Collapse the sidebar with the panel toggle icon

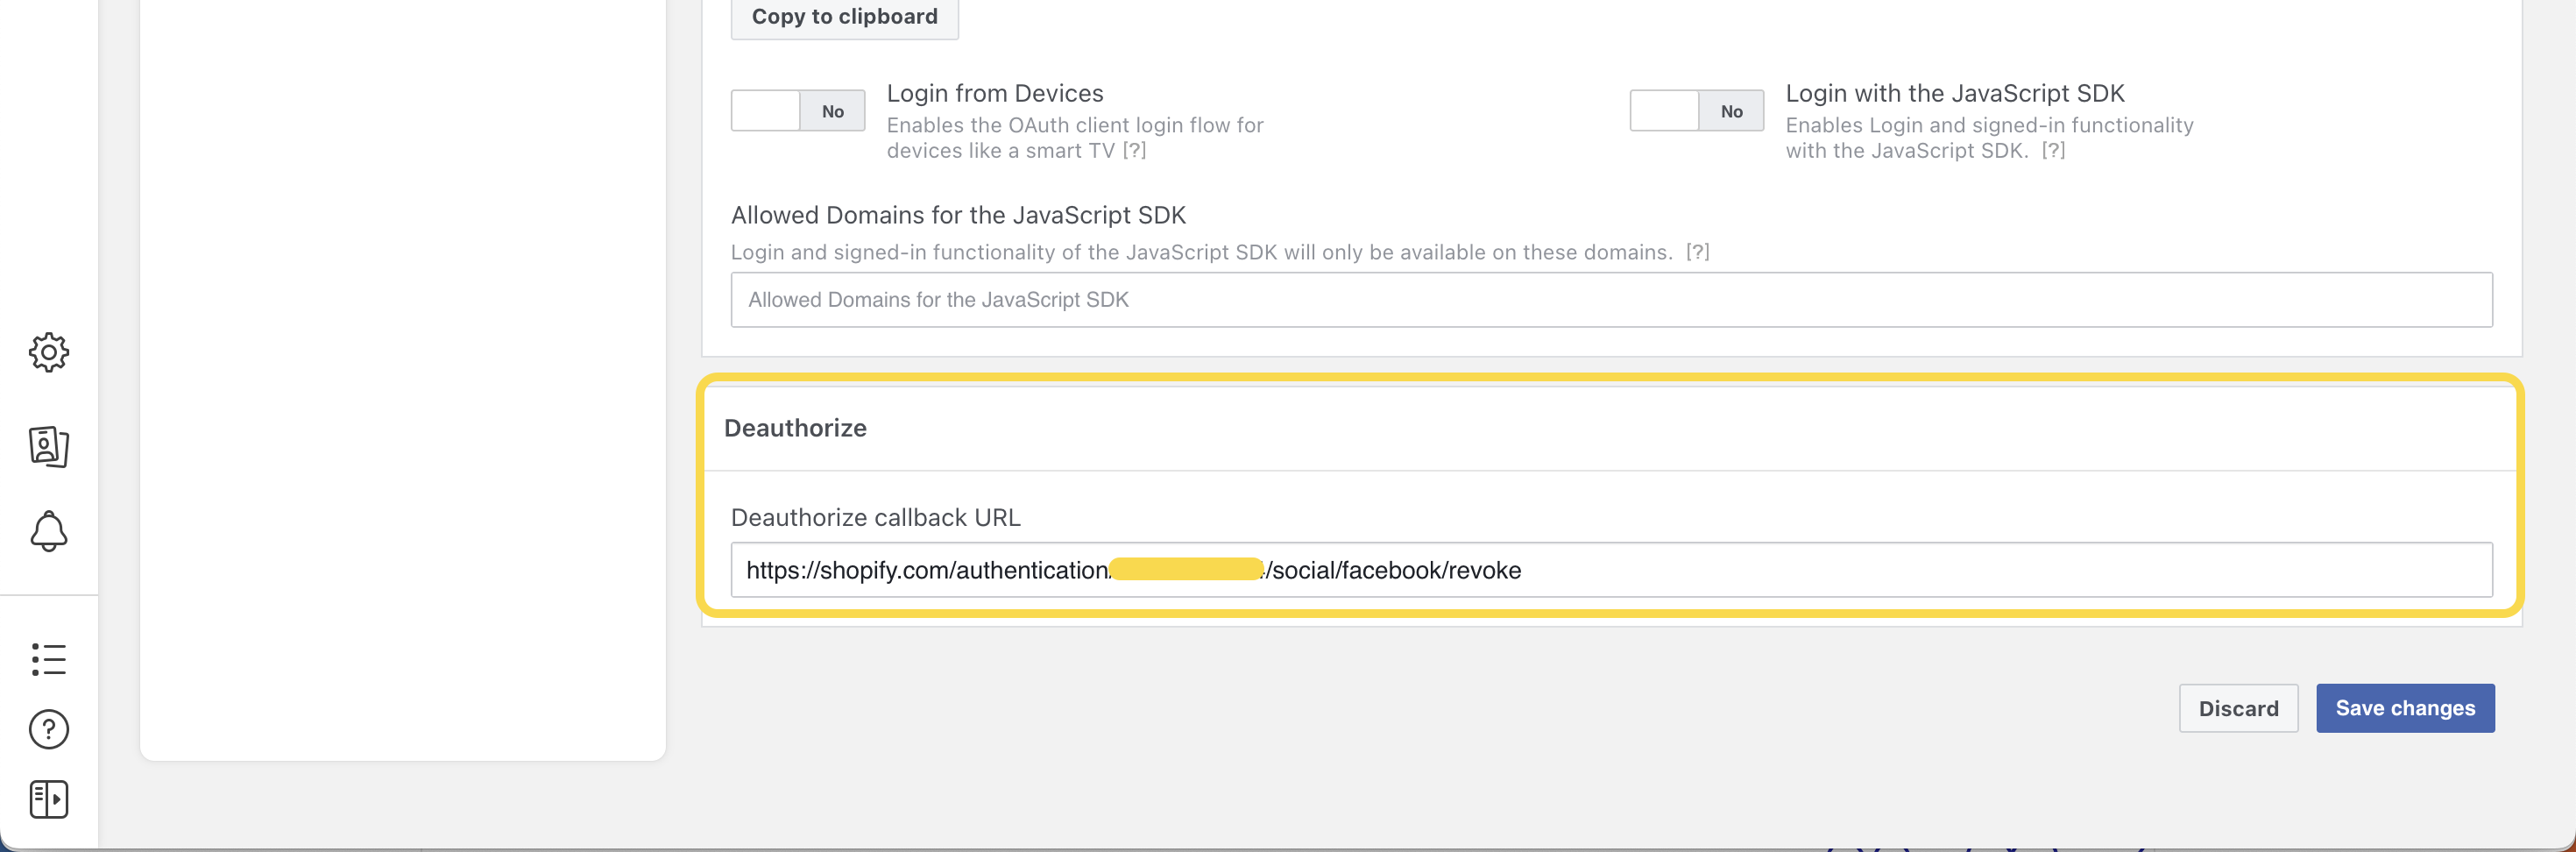click(x=49, y=799)
